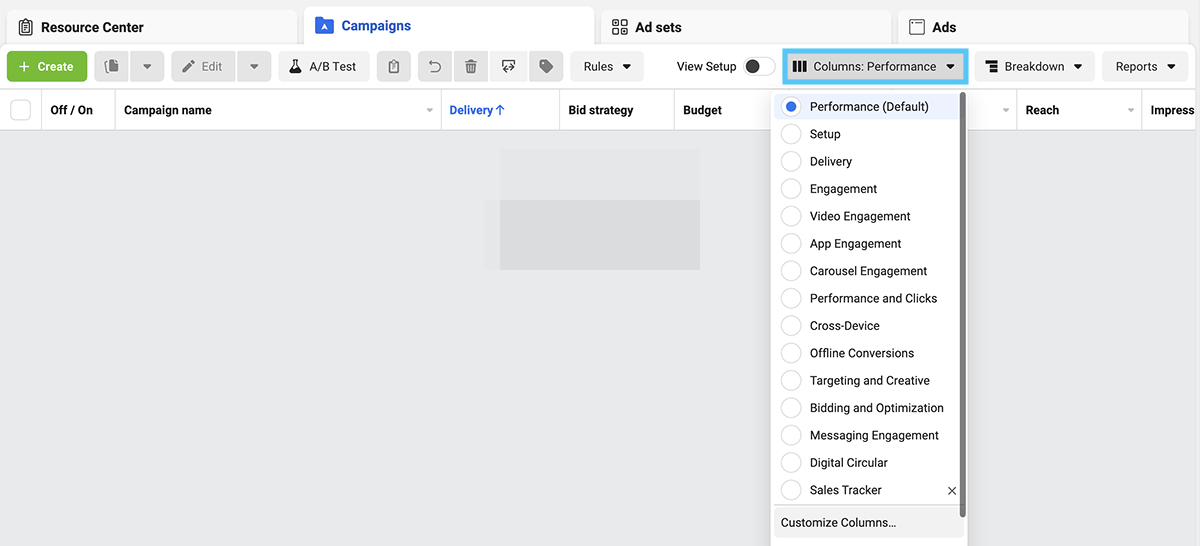
Task: Remove the Sales Tracker preset with X
Action: pos(951,491)
